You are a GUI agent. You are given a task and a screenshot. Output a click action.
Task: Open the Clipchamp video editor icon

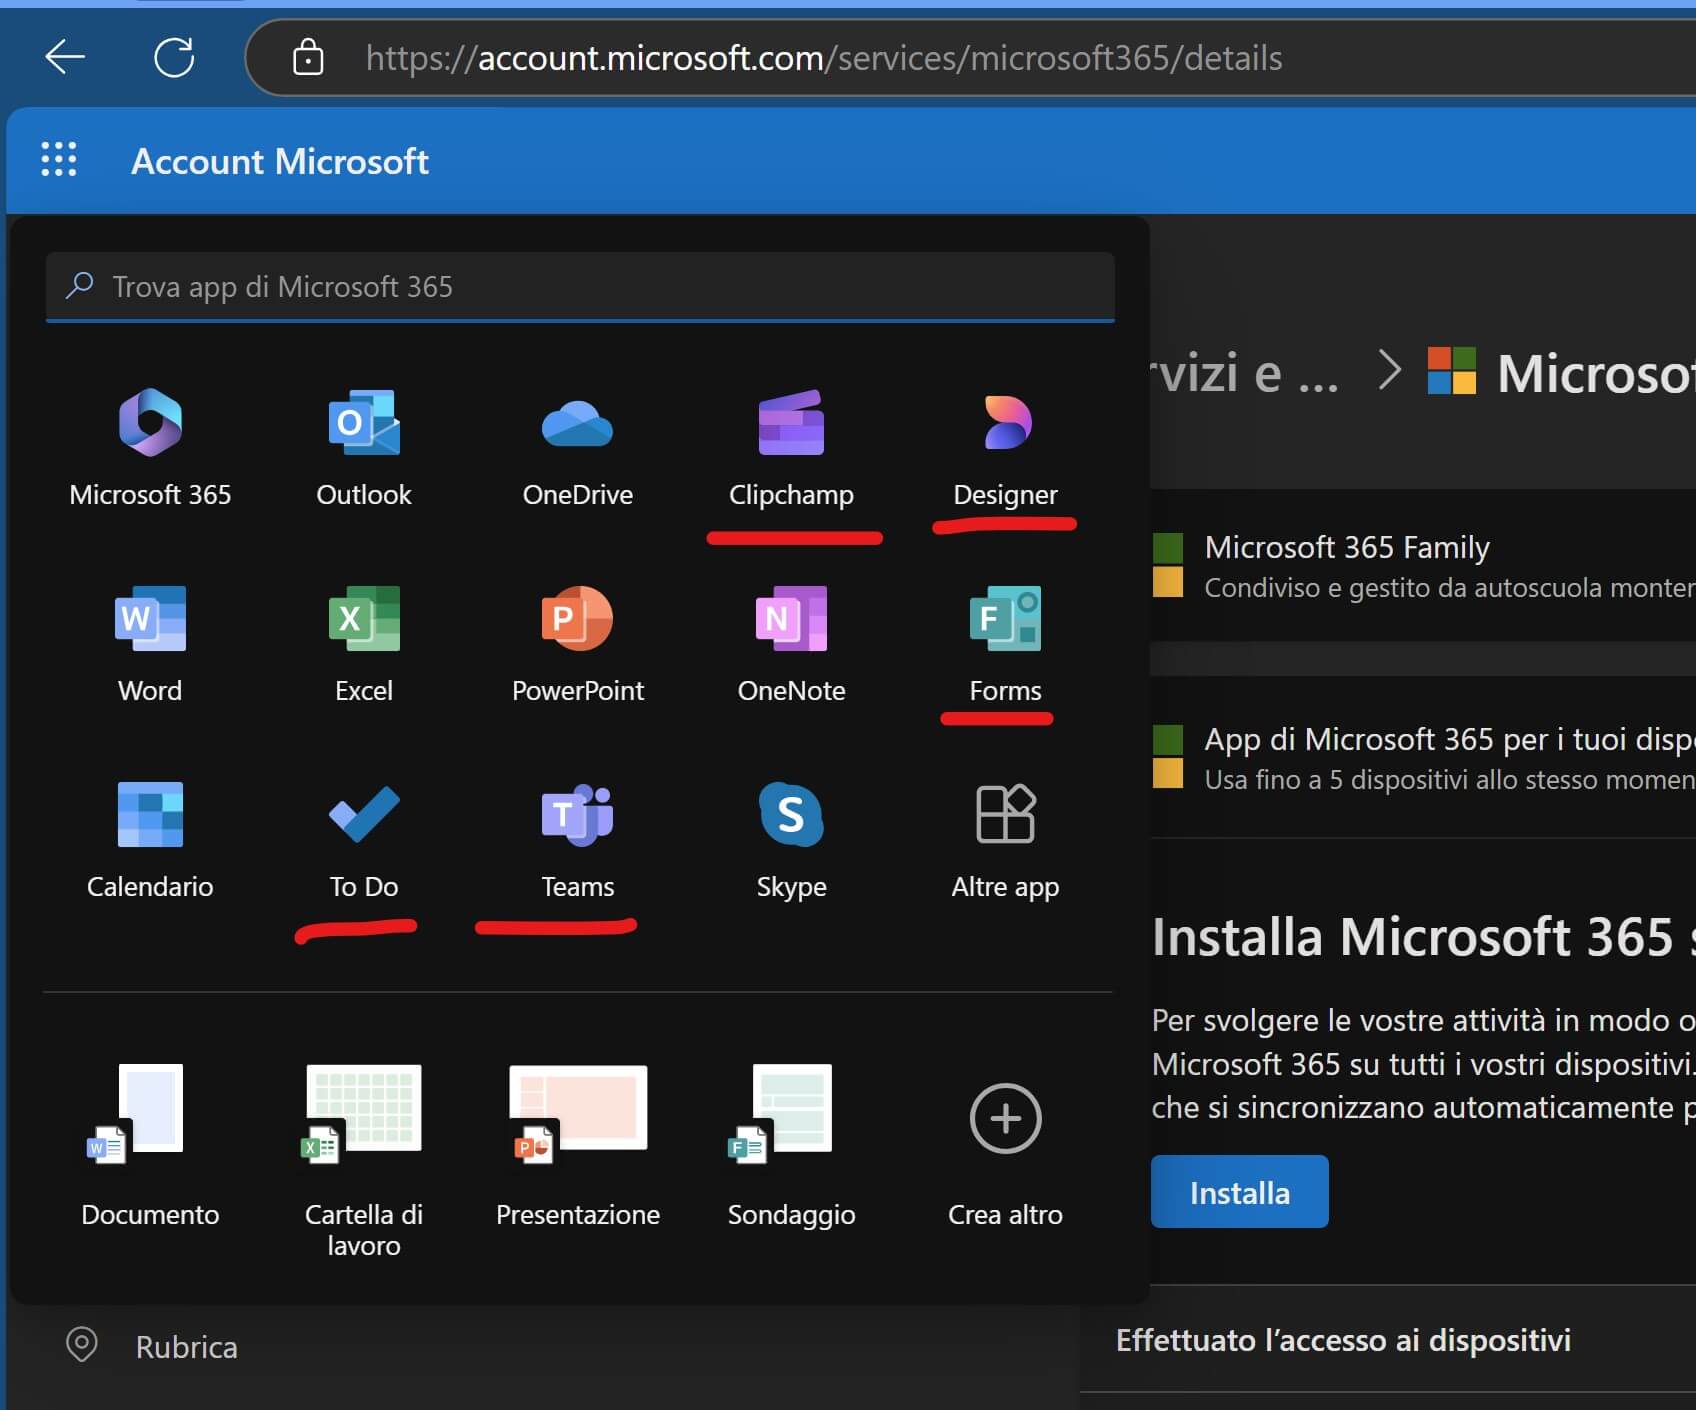[791, 423]
